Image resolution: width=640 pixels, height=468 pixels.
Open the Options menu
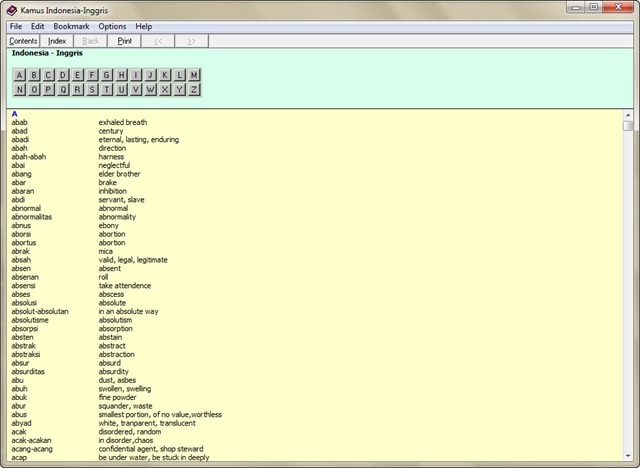(x=112, y=27)
